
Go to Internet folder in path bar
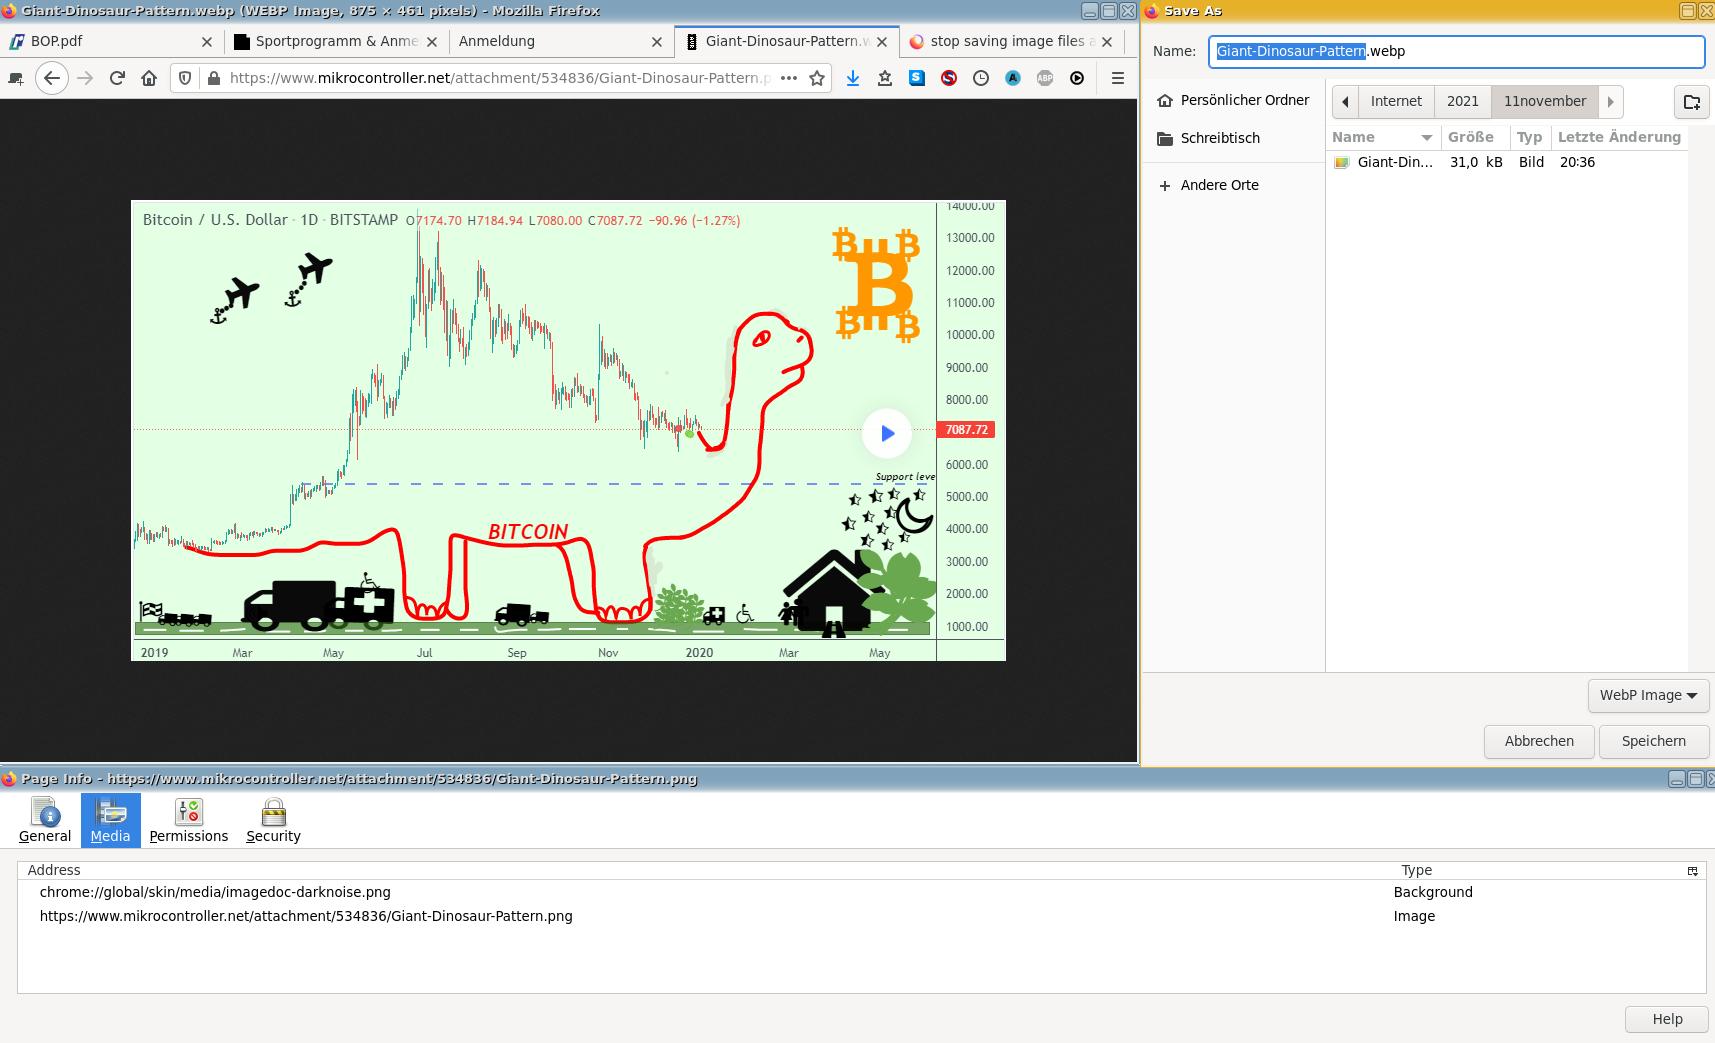tap(1396, 101)
